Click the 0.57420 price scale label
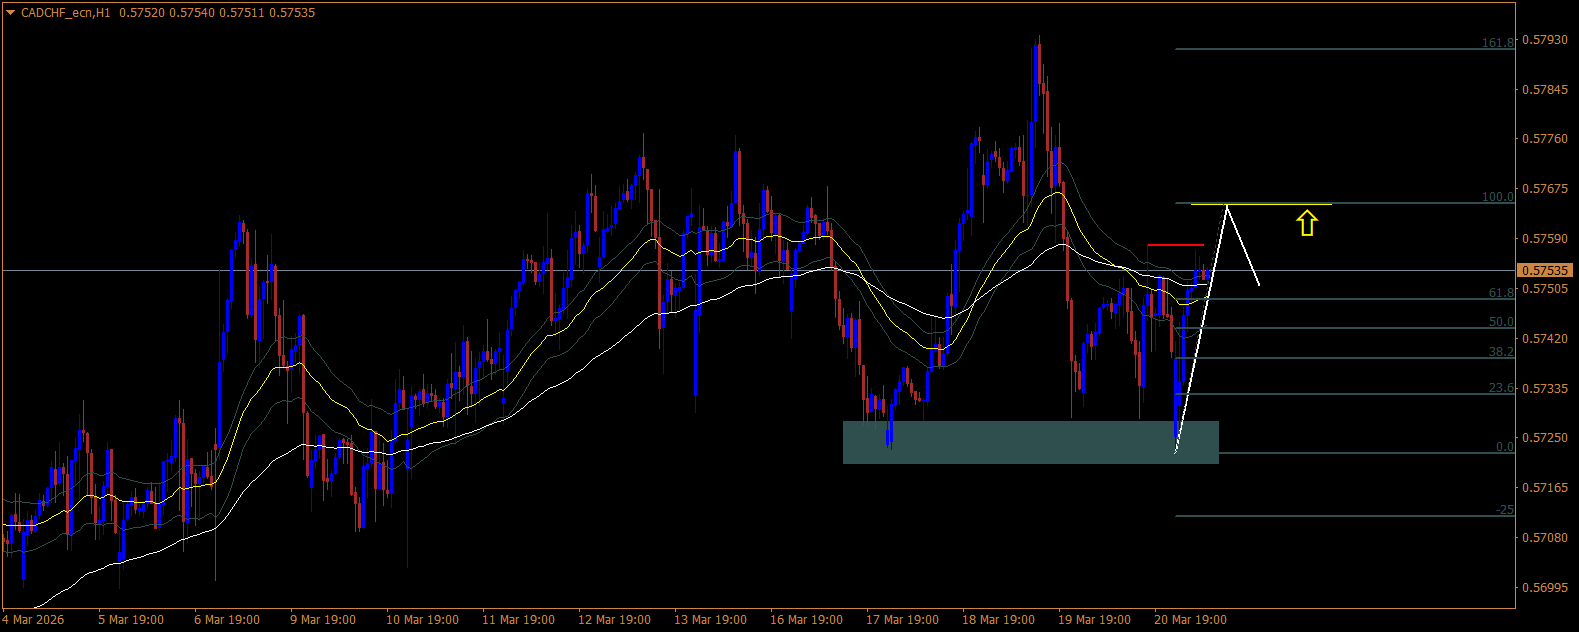The height and width of the screenshot is (632, 1579). (x=1544, y=339)
